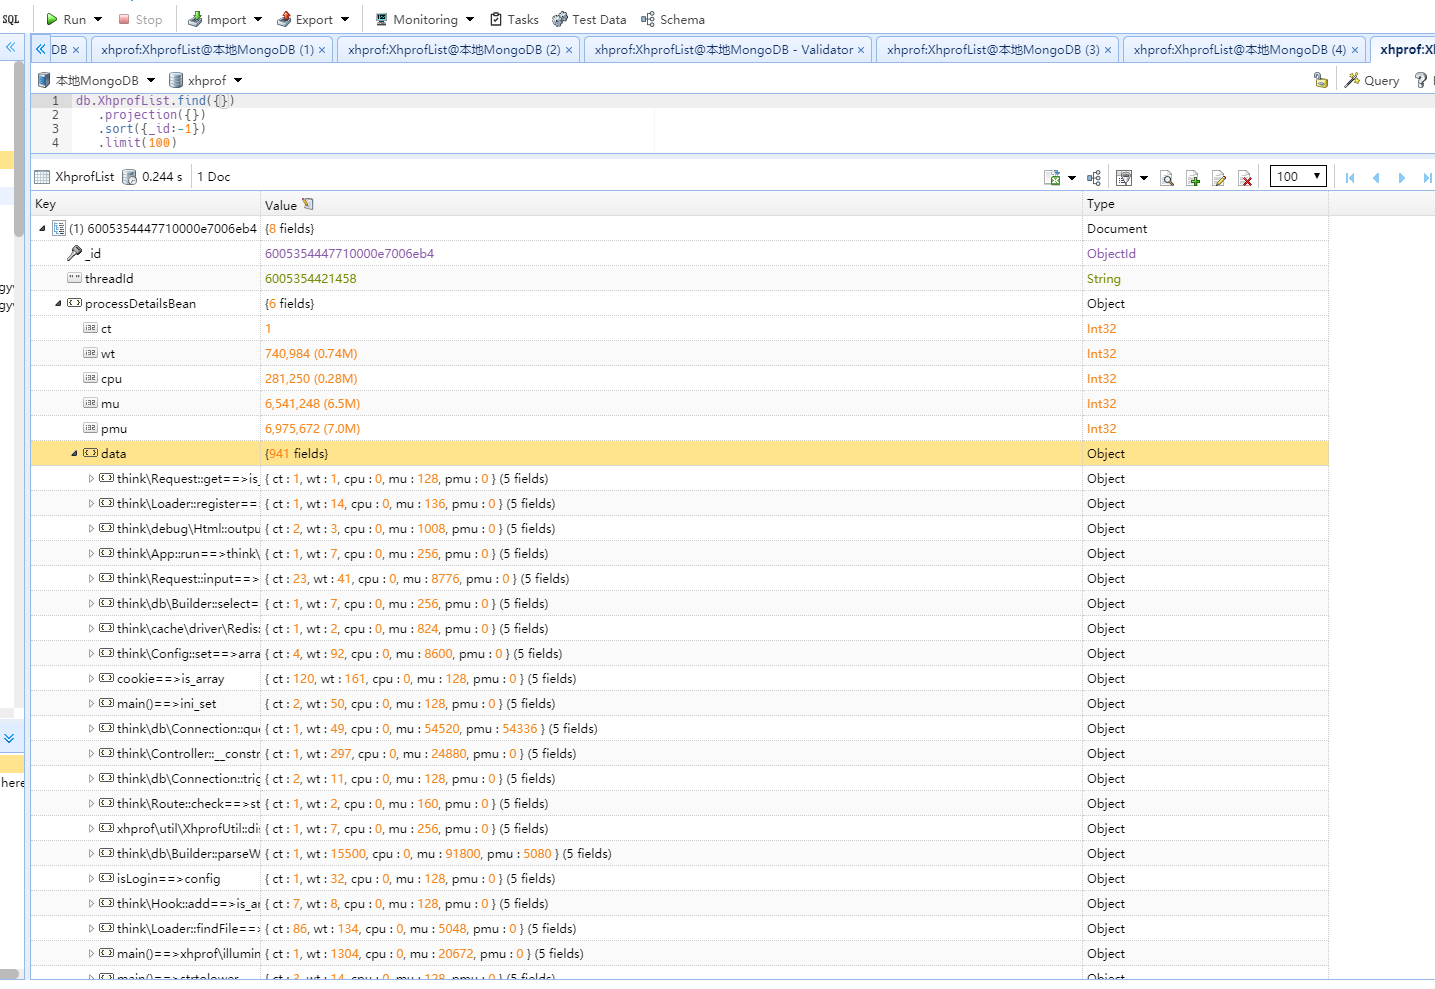The height and width of the screenshot is (989, 1435).
Task: Open the Test Data generator
Action: click(x=589, y=19)
